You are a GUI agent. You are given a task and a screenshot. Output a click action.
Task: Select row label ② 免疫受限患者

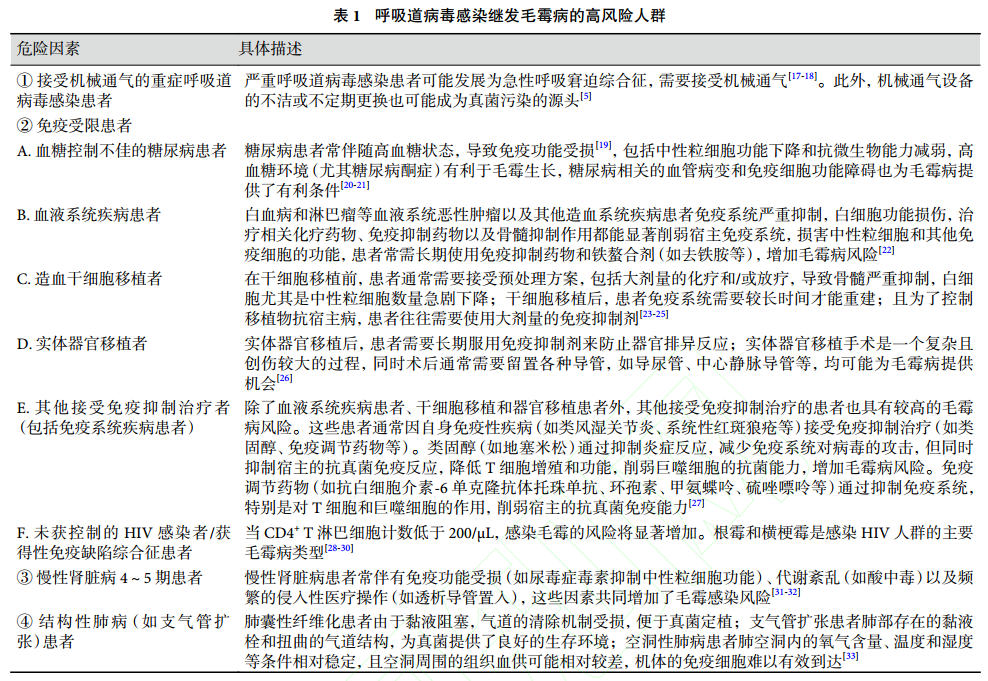click(74, 125)
